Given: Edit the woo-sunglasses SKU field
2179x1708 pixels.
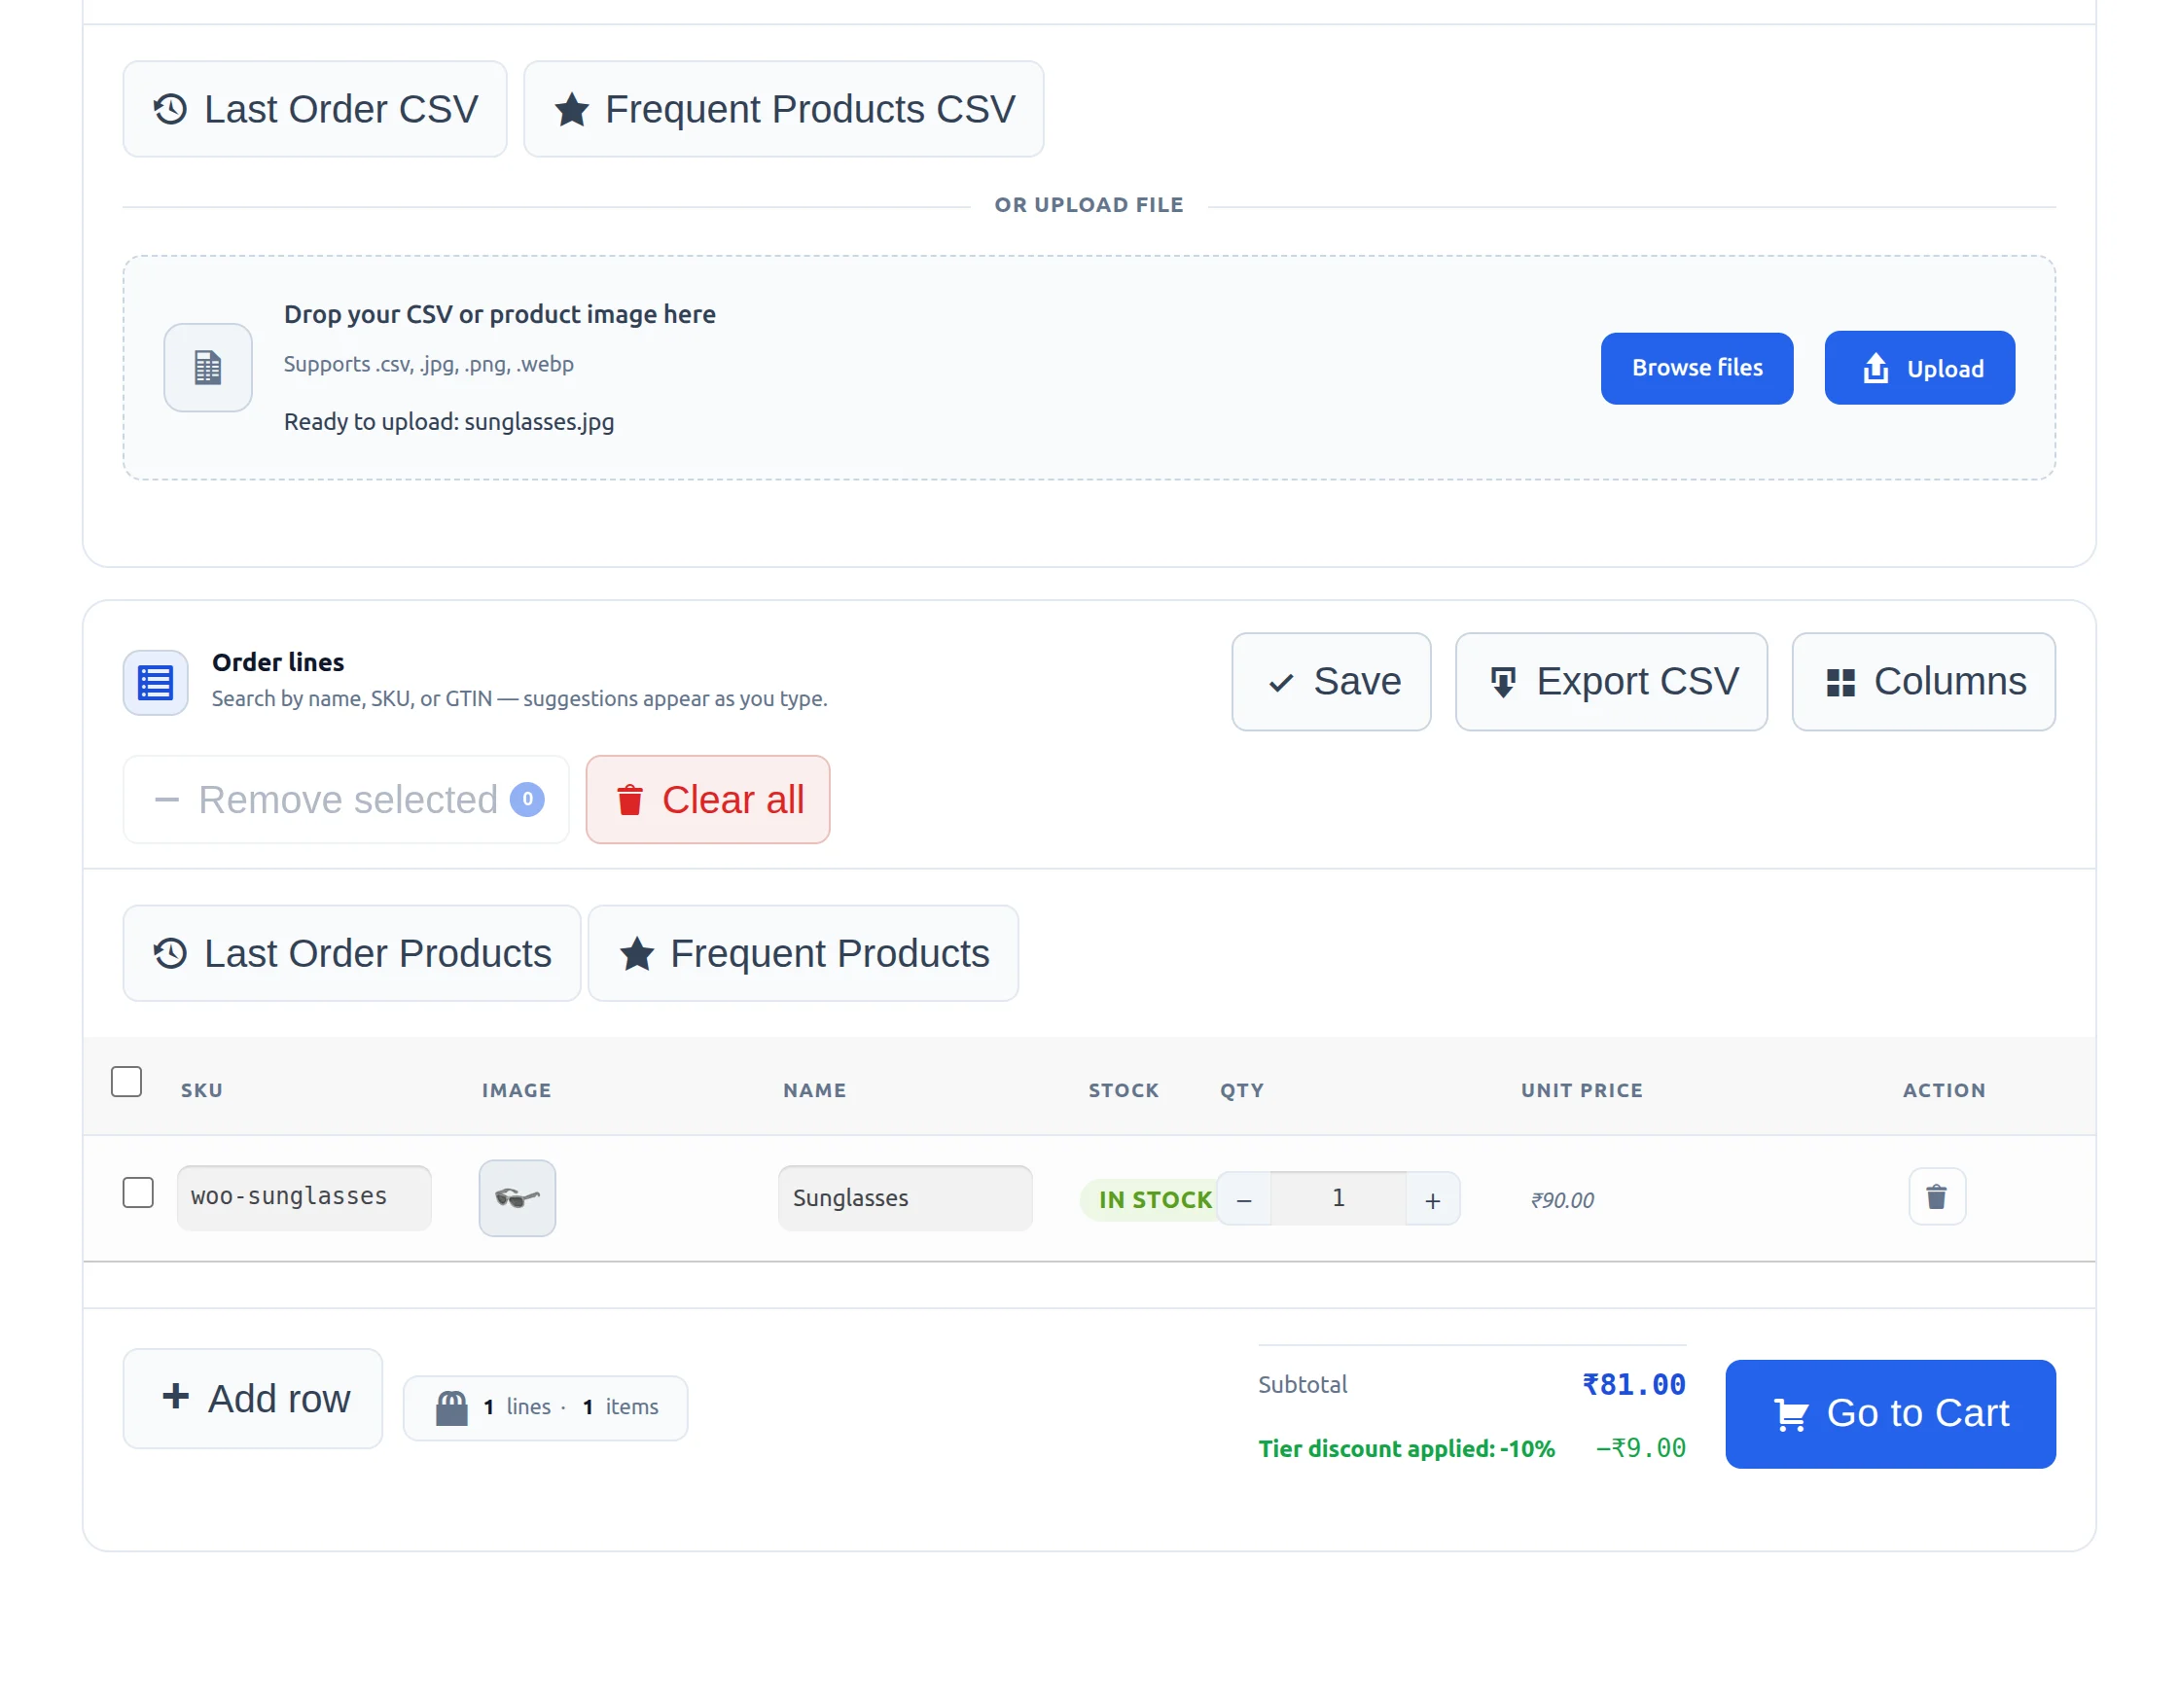Looking at the screenshot, I should (x=304, y=1197).
